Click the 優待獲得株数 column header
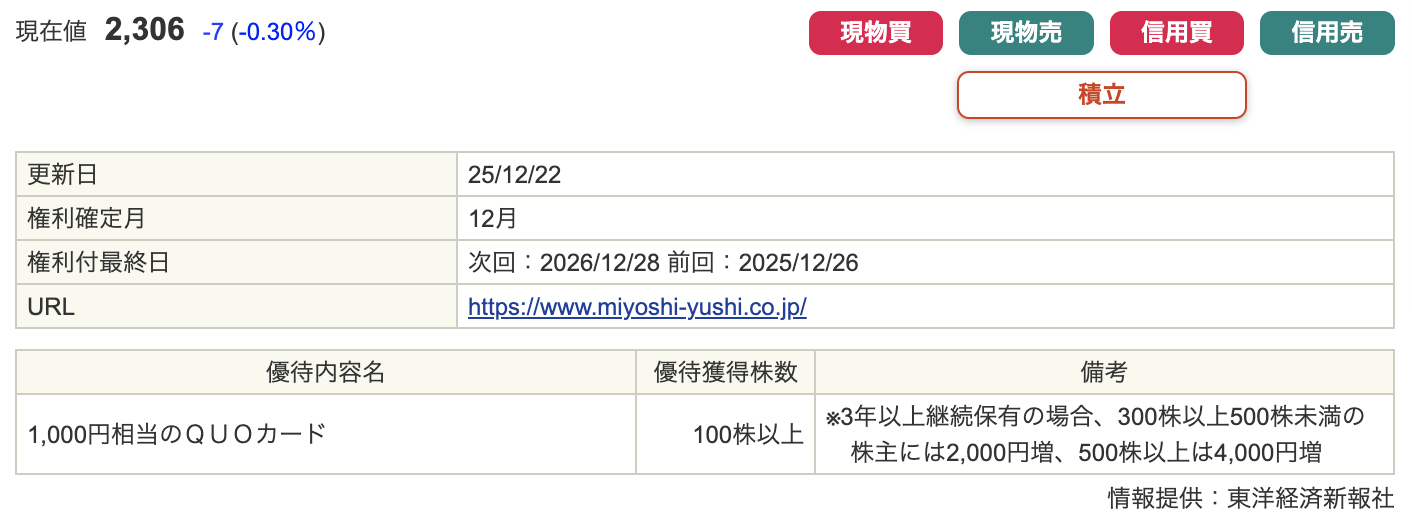The image size is (1412, 518). pos(725,373)
